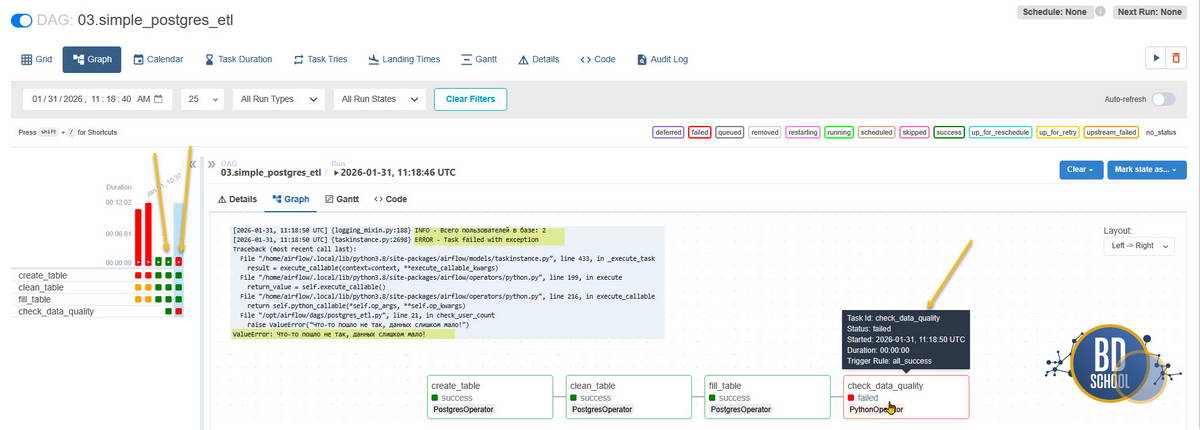Image resolution: width=1200 pixels, height=430 pixels.
Task: Click create_table task name in grid list
Action: (x=43, y=275)
